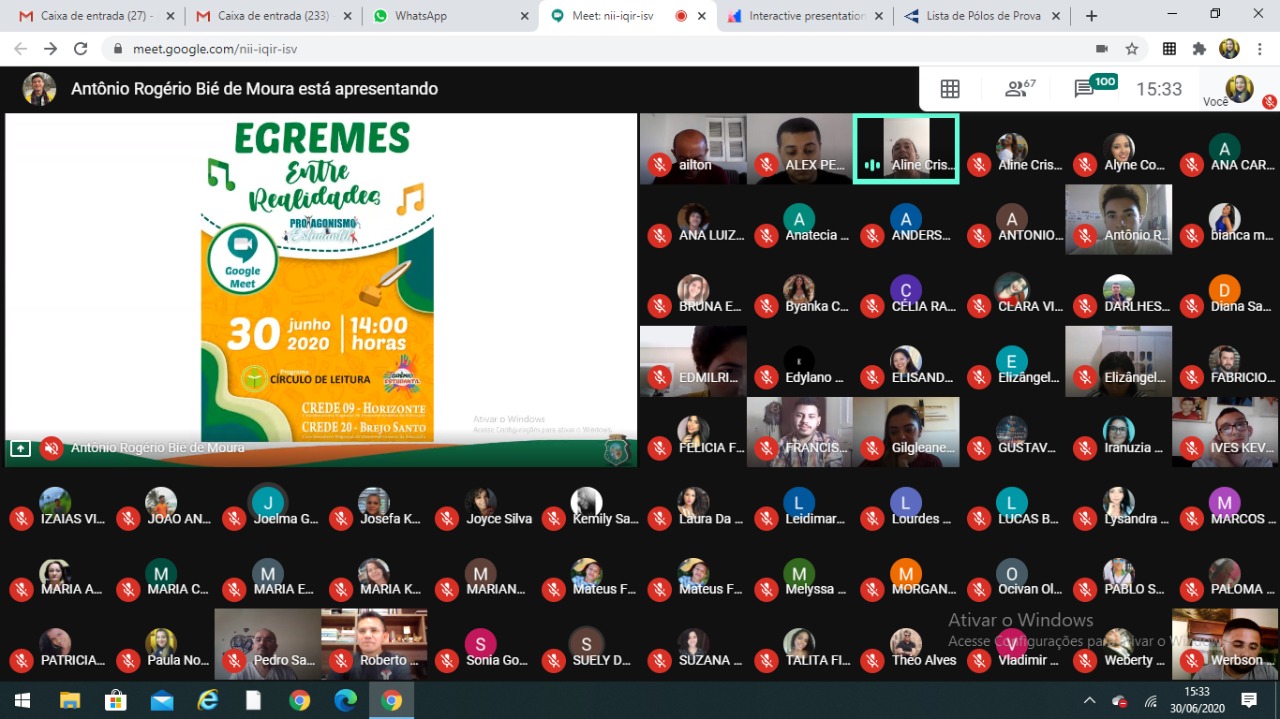Screen dimensions: 1280x719
Task: Open a new browser tab
Action: (x=1091, y=16)
